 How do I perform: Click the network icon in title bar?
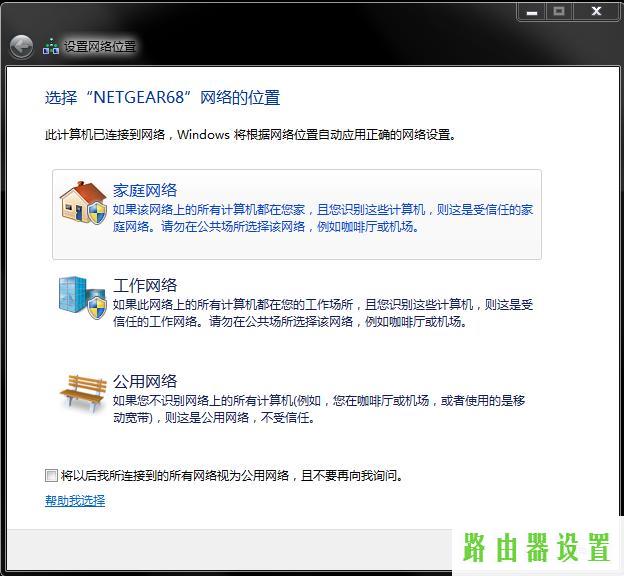[51, 46]
